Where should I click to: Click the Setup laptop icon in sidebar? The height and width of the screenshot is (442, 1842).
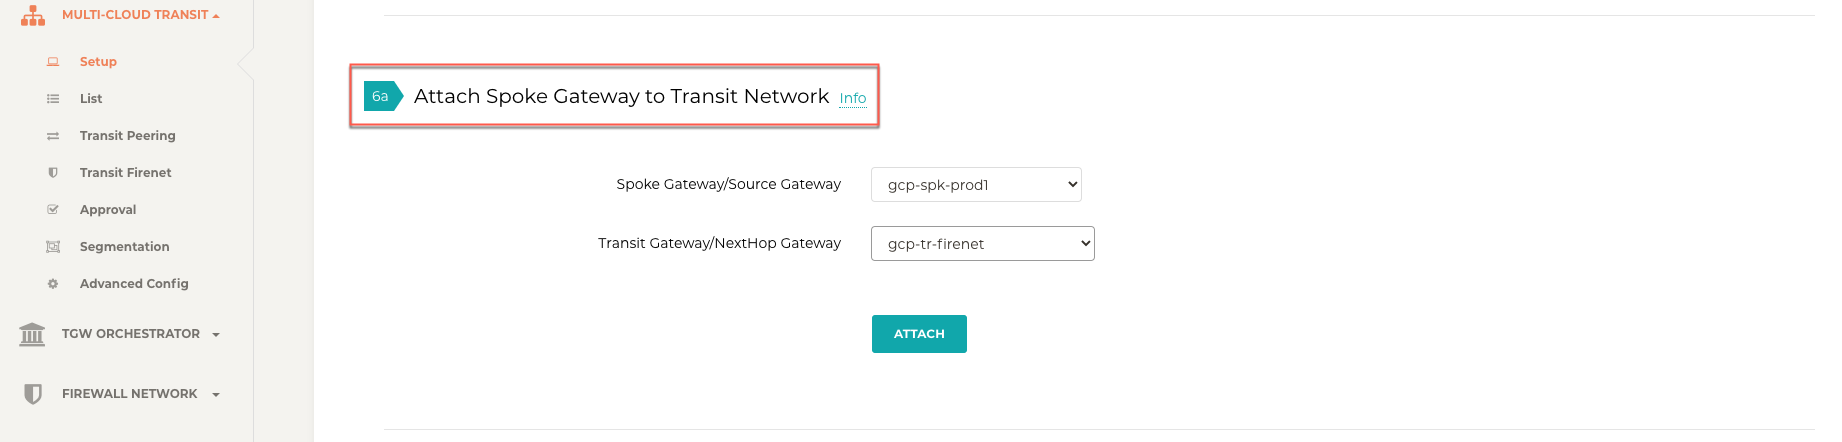(x=53, y=62)
